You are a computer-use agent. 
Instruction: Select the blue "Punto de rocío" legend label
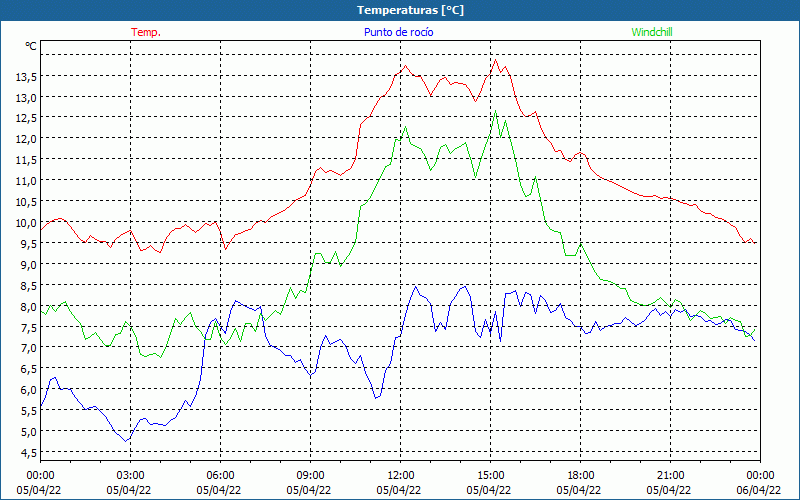tap(398, 32)
